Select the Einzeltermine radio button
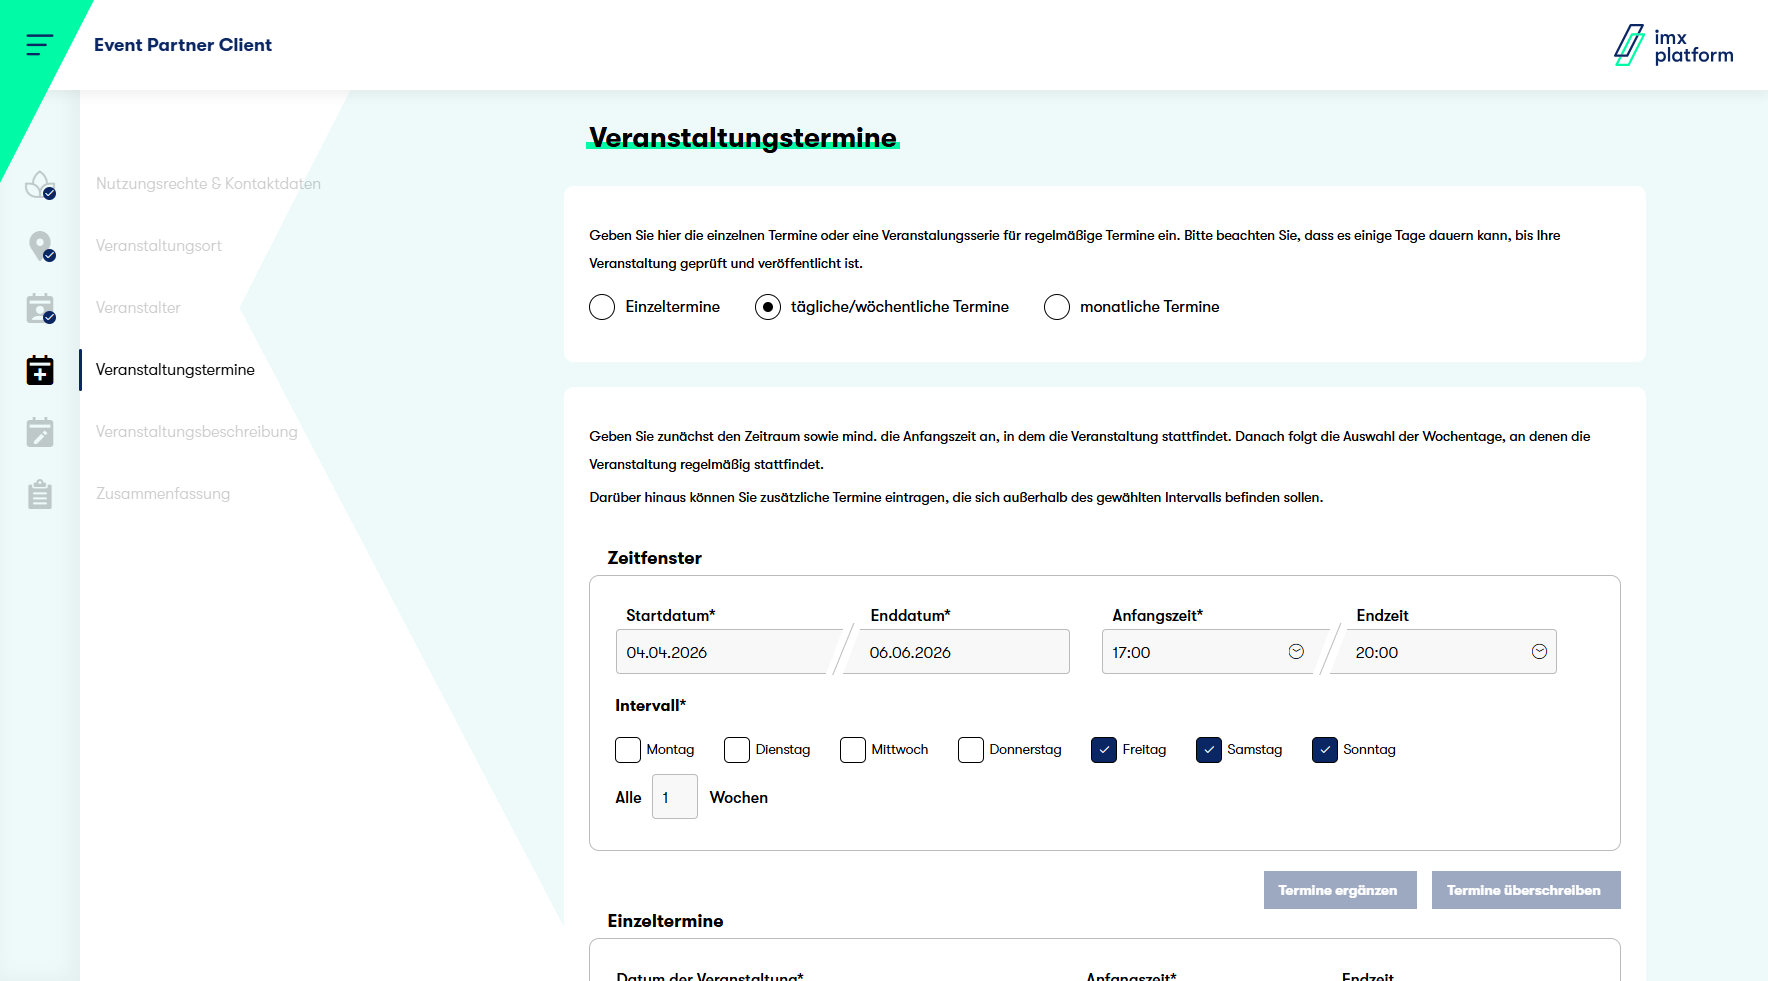The image size is (1768, 981). pyautogui.click(x=602, y=307)
